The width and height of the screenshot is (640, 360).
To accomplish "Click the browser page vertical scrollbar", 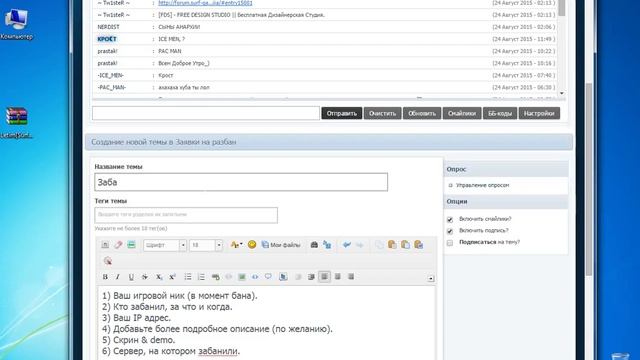I will [x=589, y=180].
